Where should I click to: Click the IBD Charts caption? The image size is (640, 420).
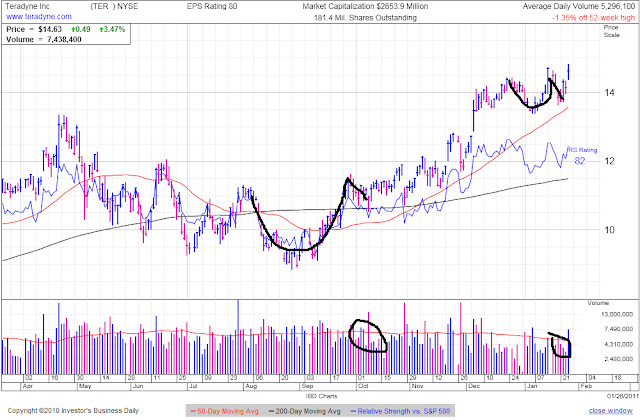pyautogui.click(x=321, y=396)
